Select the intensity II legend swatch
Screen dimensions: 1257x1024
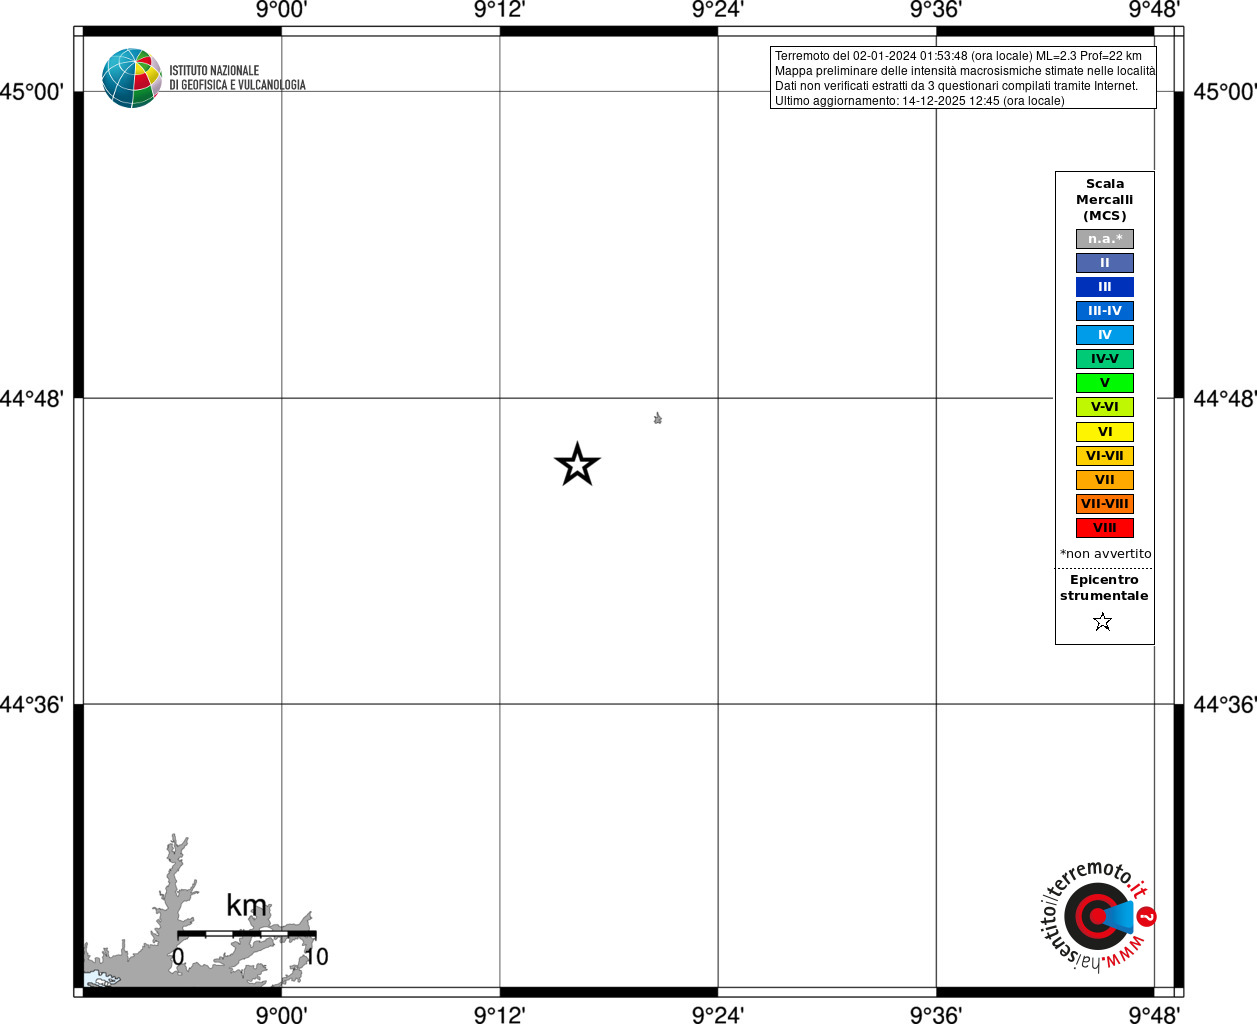(1105, 263)
